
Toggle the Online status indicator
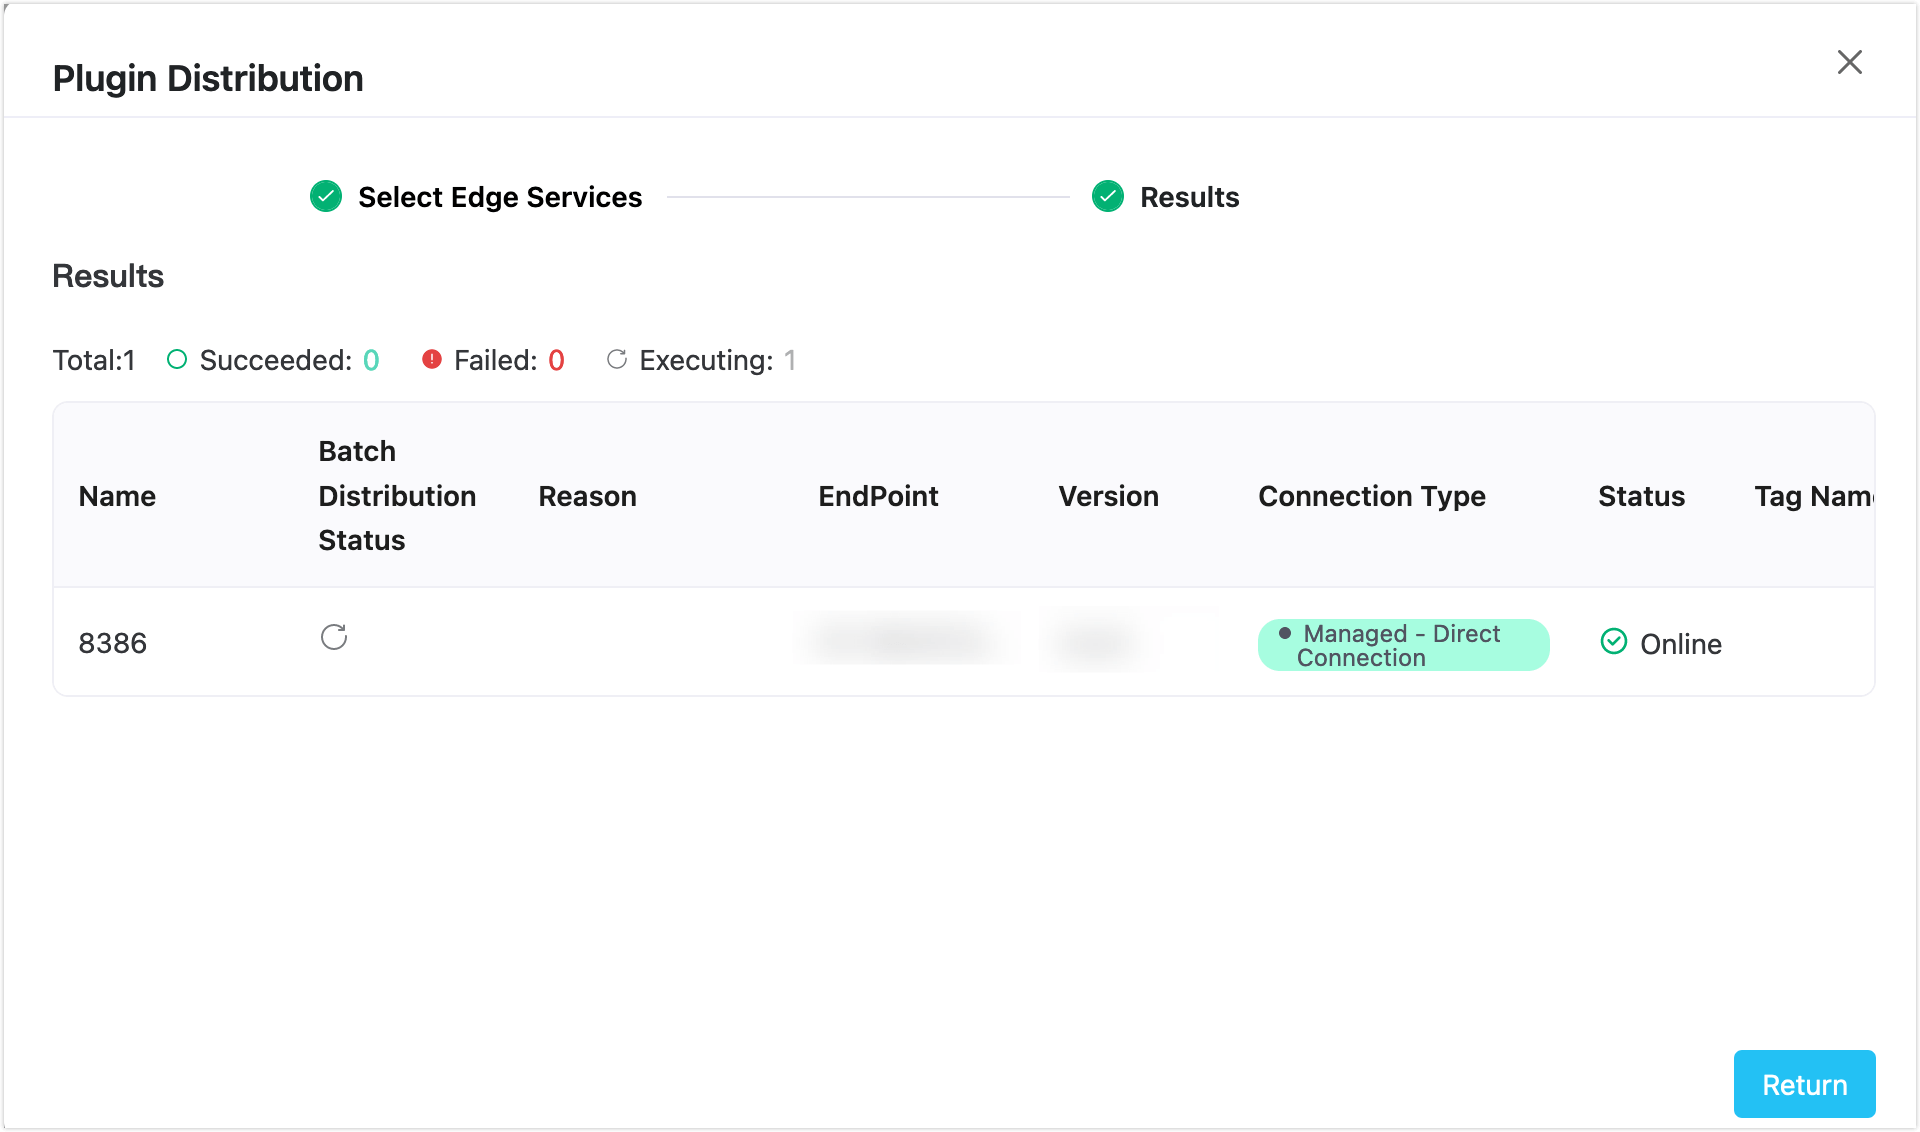[1661, 643]
